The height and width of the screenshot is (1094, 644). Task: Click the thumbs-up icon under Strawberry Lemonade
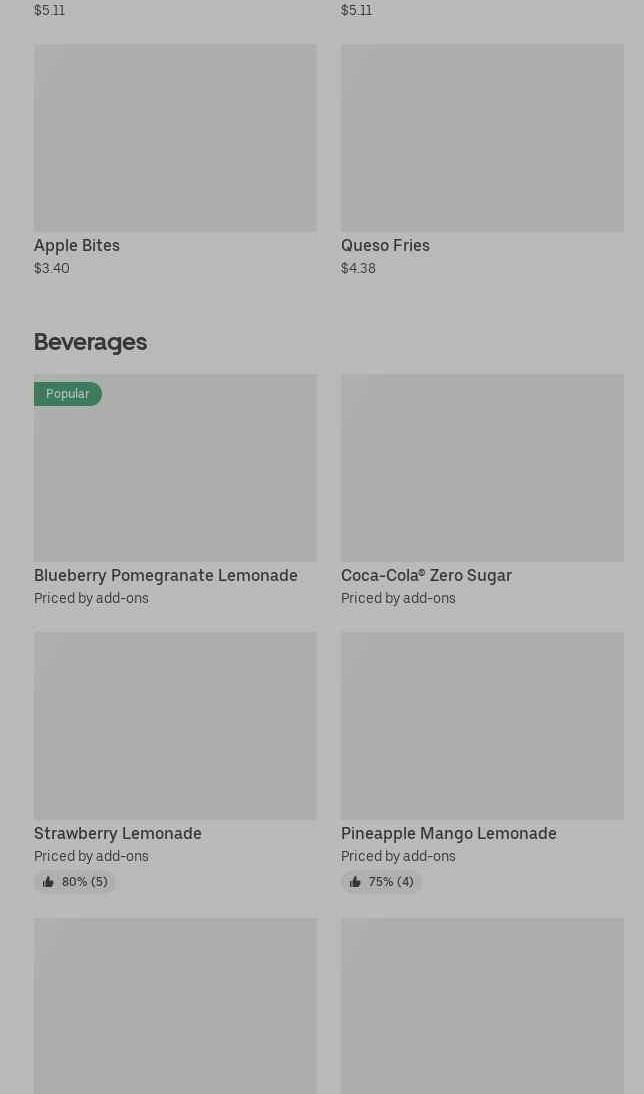(x=48, y=882)
